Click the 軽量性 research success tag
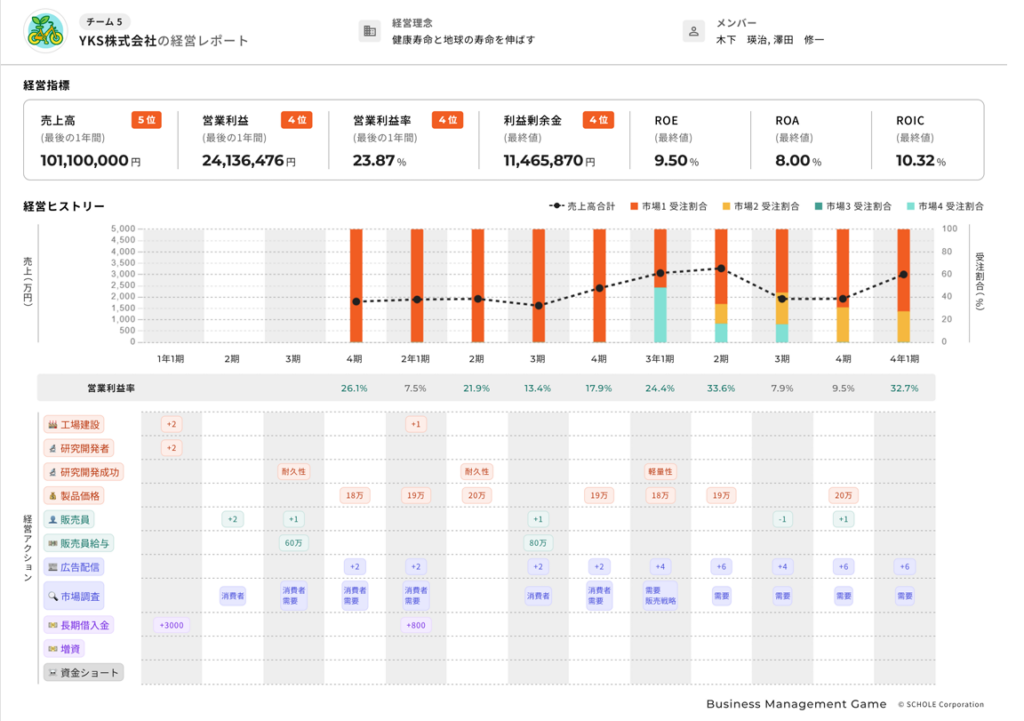Image resolution: width=1024 pixels, height=721 pixels. click(660, 471)
